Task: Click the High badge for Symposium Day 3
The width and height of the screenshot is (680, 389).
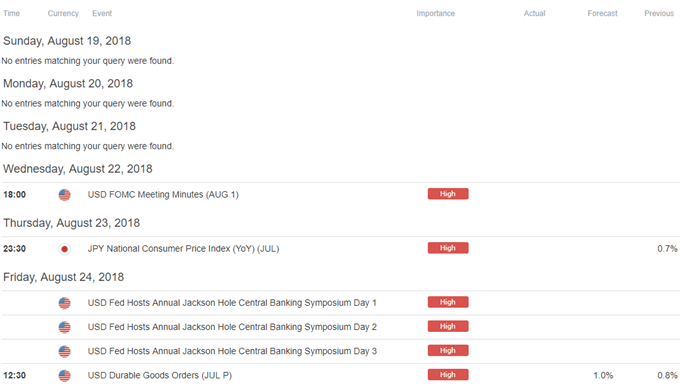Action: (x=448, y=350)
